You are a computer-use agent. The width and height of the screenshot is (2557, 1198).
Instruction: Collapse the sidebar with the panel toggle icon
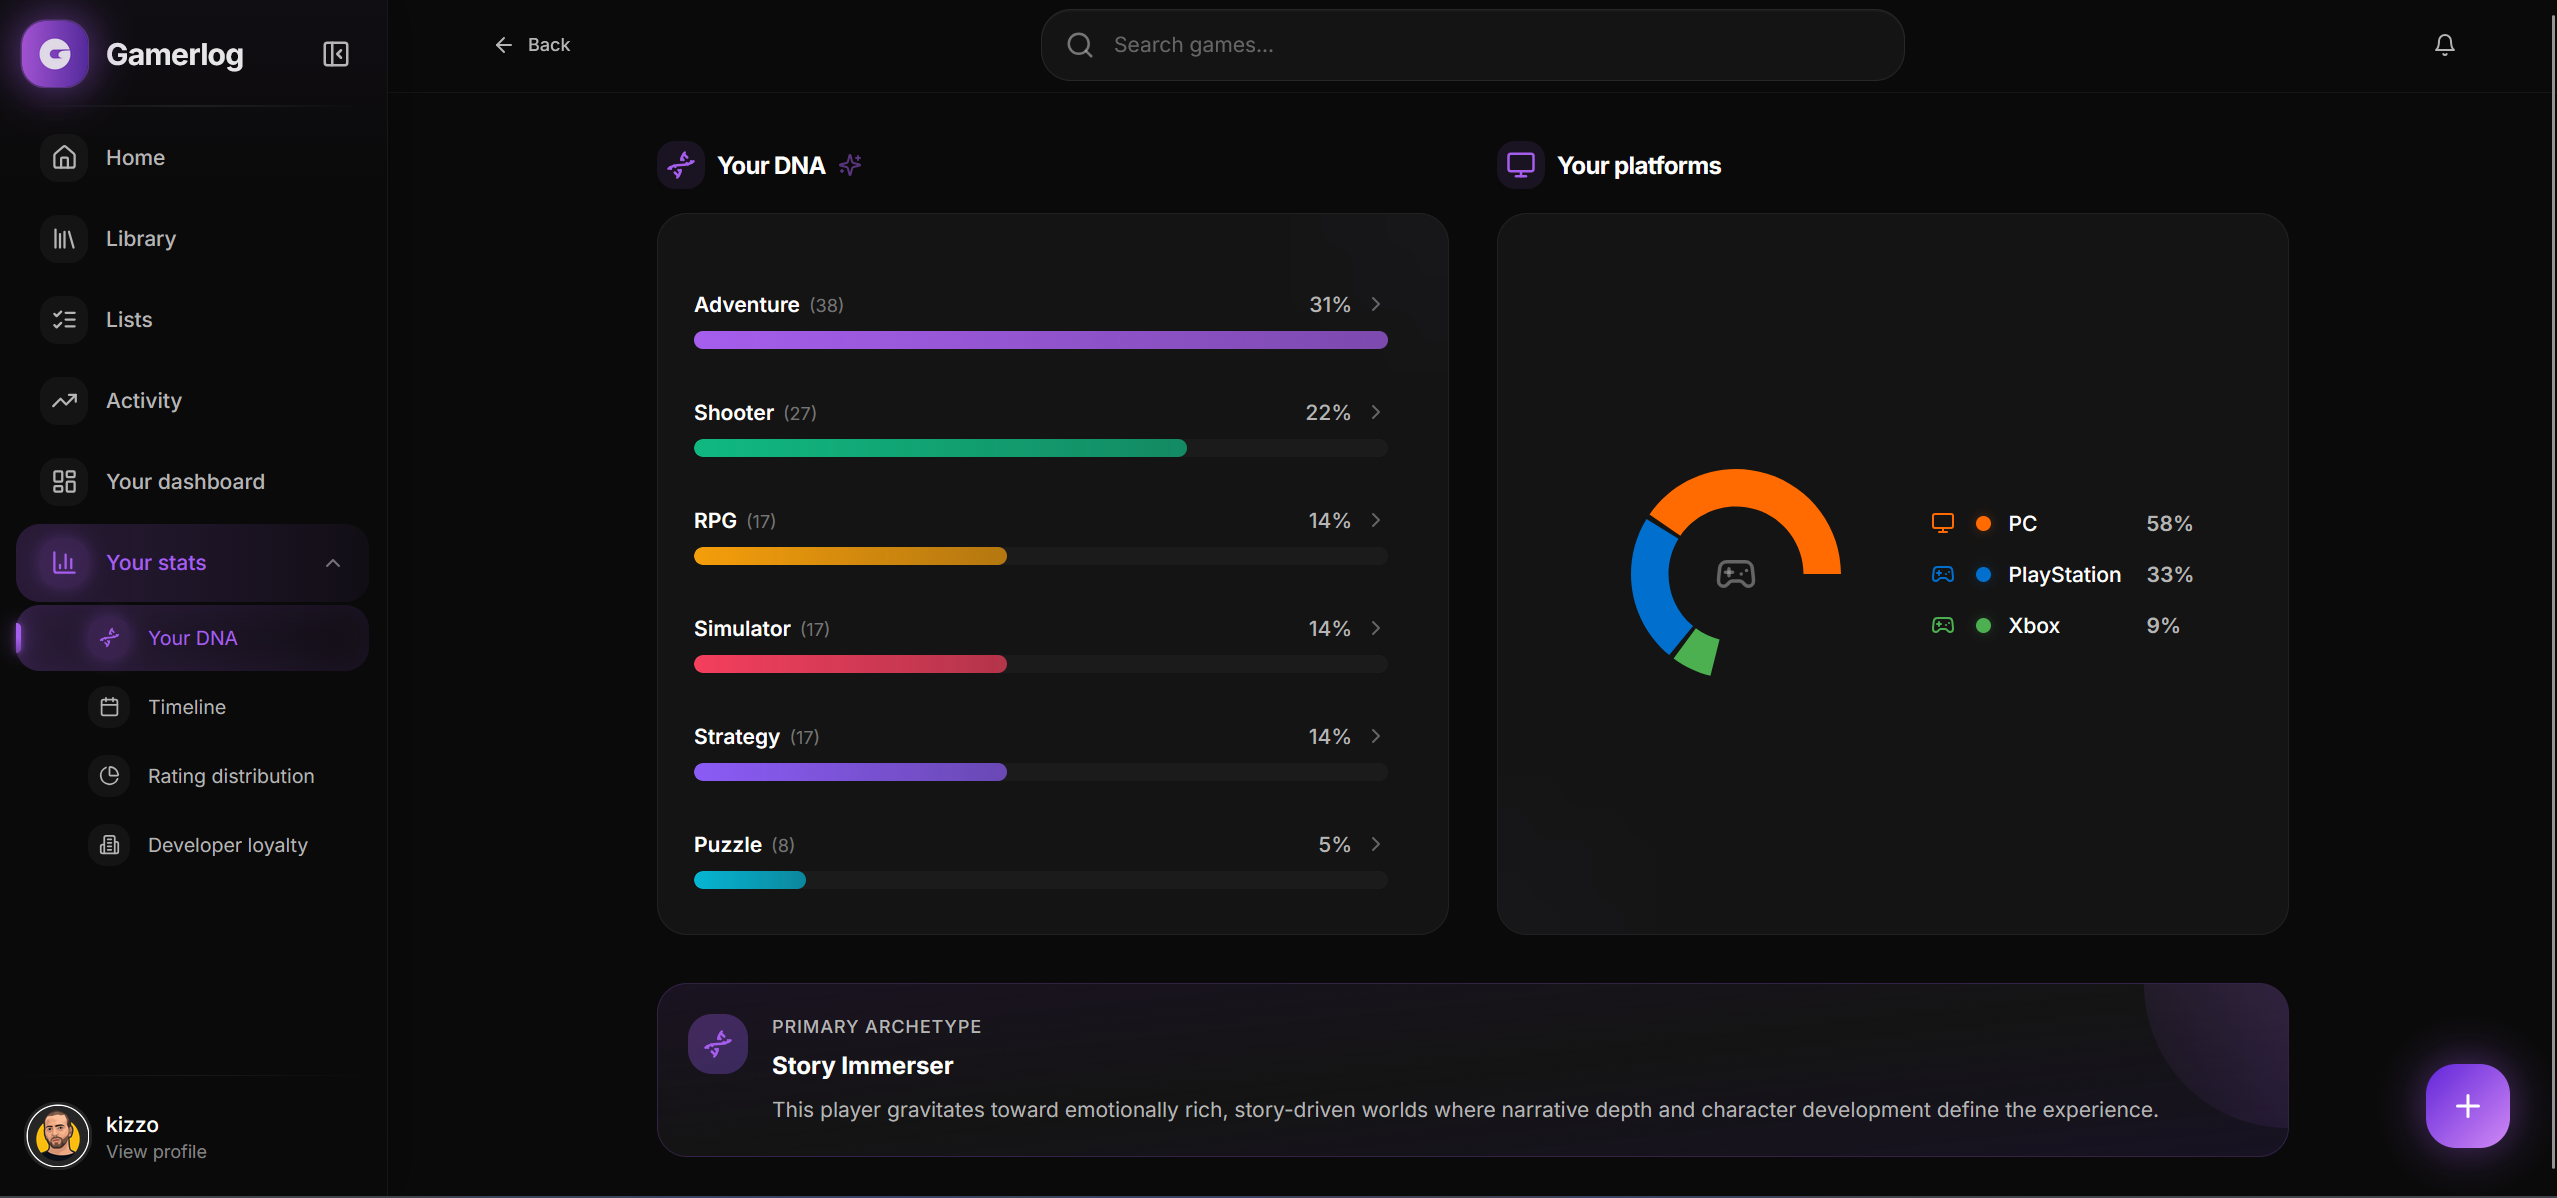[335, 53]
